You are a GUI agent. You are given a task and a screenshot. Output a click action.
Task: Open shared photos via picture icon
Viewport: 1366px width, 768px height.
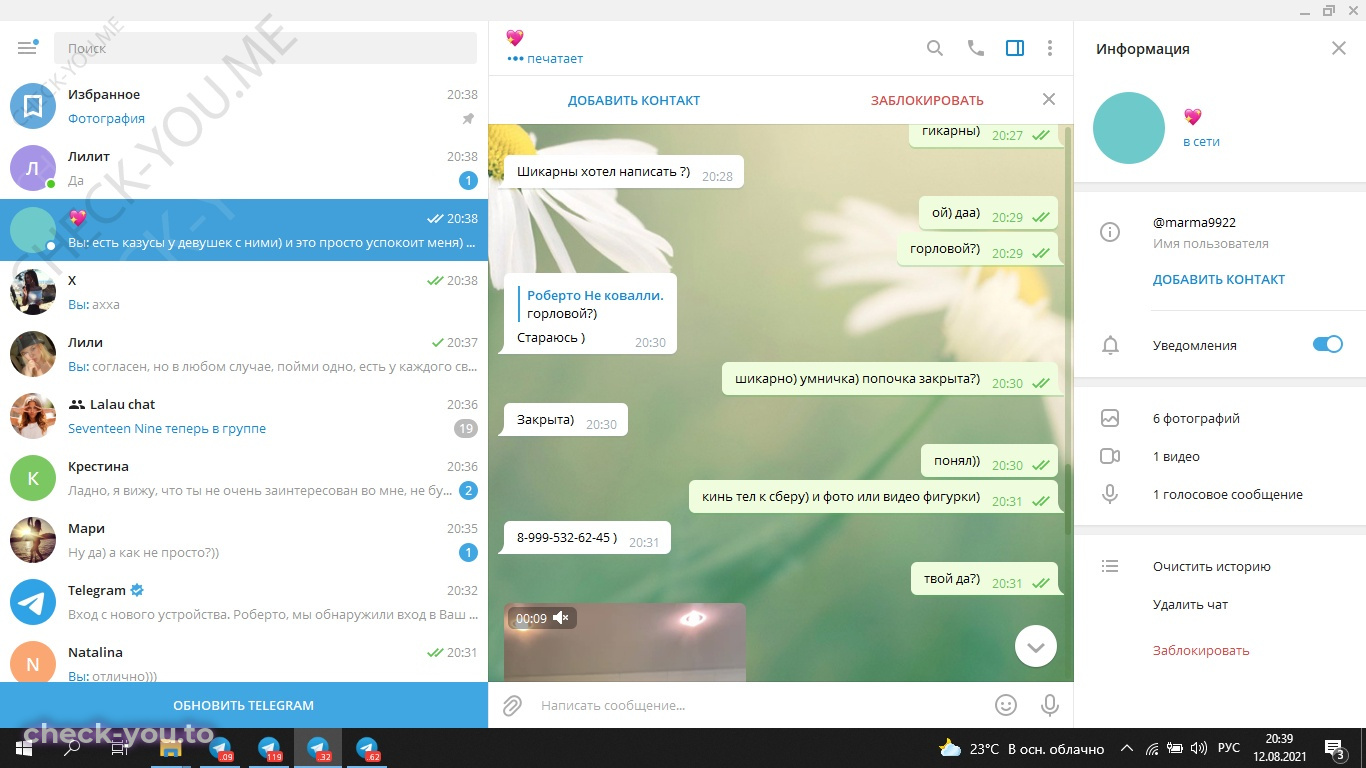[x=1110, y=418]
